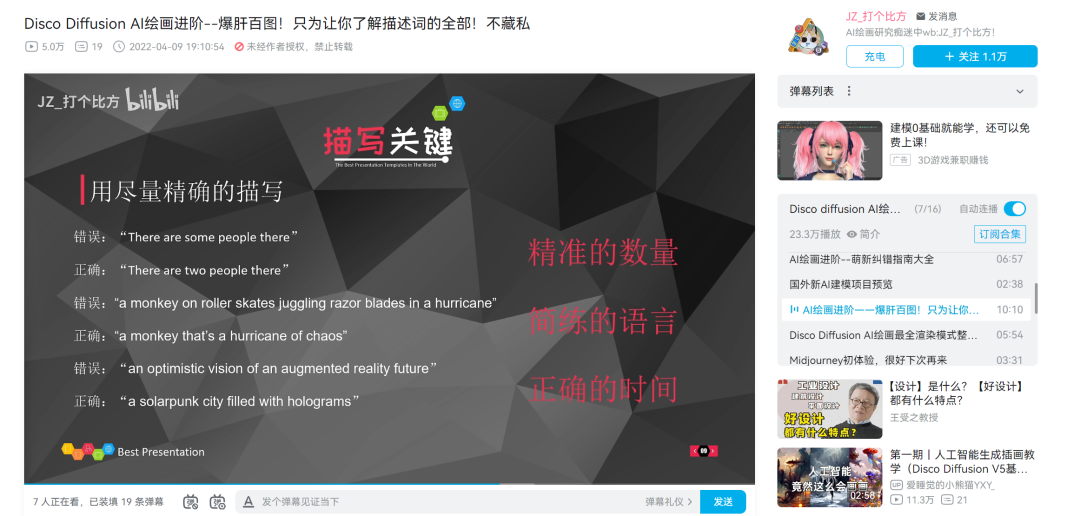The height and width of the screenshot is (516, 1080).
Task: Toggle the 自动连播 autoplay switch
Action: click(1014, 209)
